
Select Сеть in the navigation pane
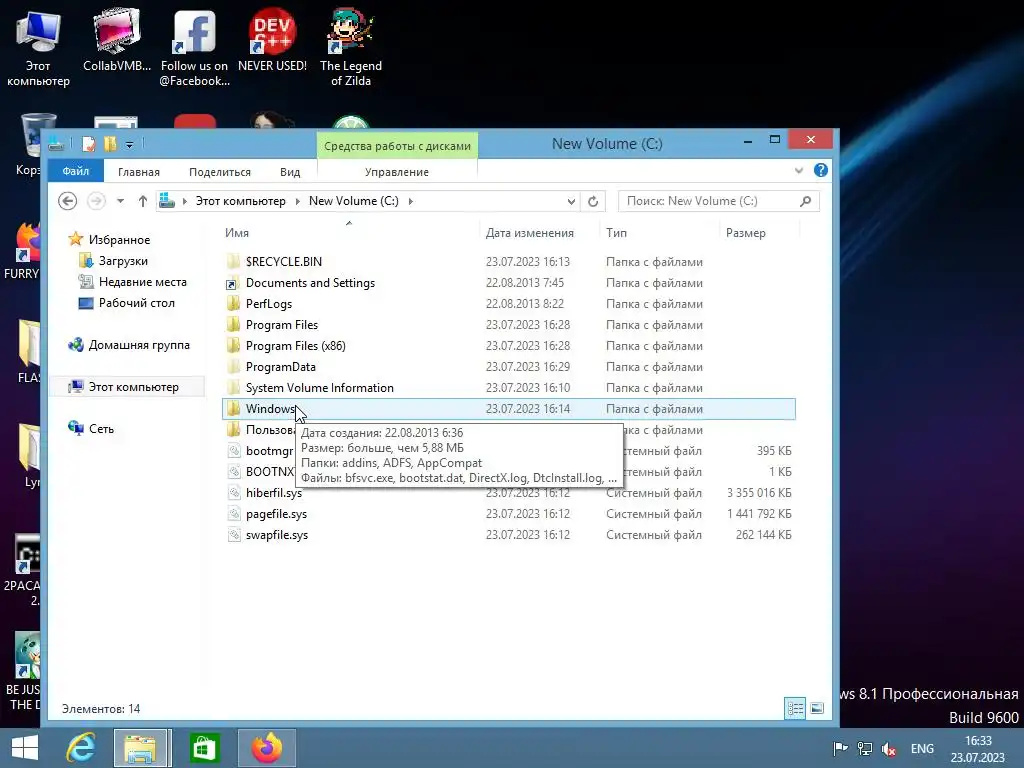click(101, 428)
